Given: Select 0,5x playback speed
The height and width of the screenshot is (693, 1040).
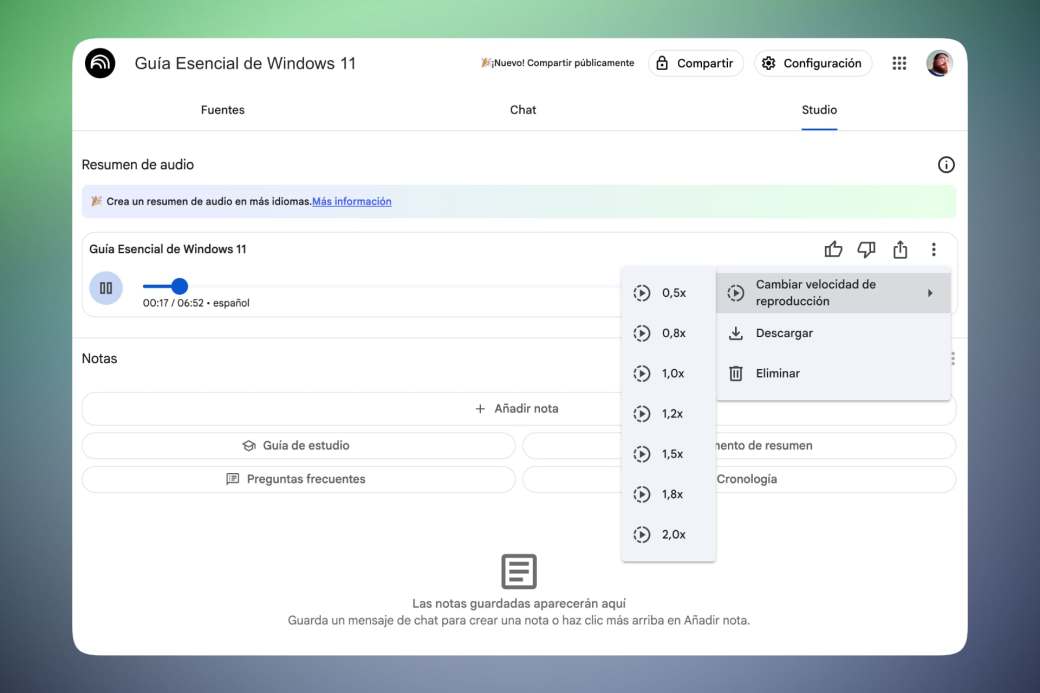Looking at the screenshot, I should [668, 292].
